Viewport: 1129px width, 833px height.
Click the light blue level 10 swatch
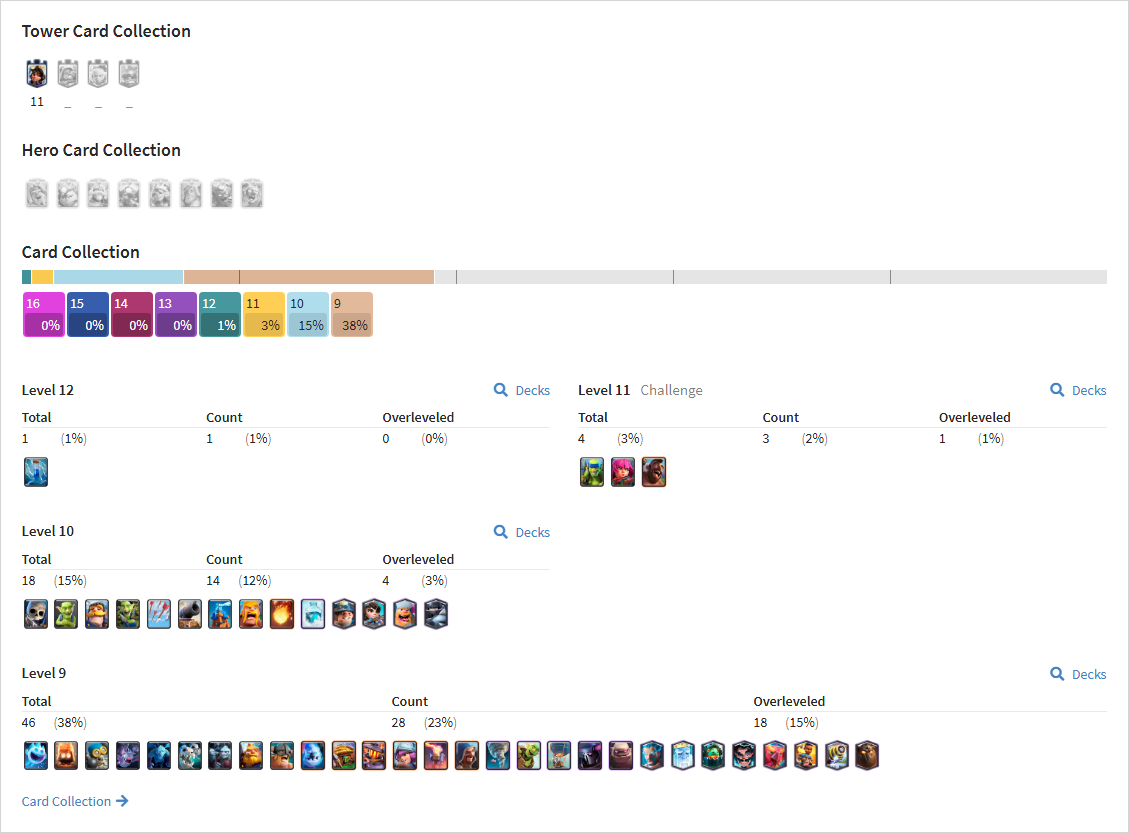coord(307,315)
